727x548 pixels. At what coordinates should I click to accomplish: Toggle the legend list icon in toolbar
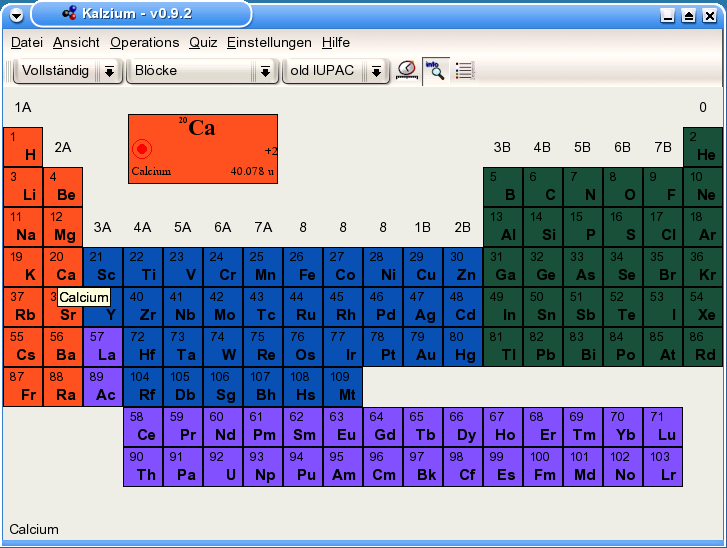[x=464, y=70]
